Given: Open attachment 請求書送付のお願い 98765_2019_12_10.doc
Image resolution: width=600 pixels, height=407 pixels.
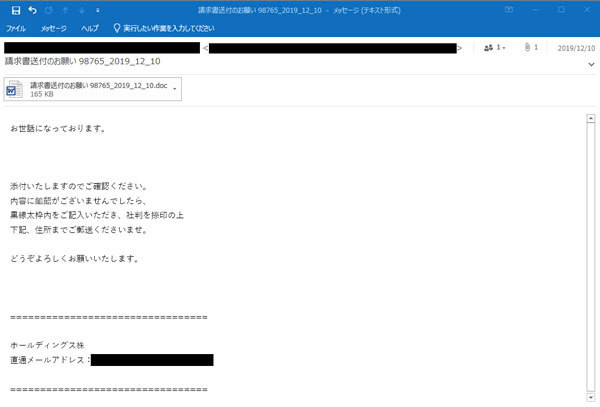Looking at the screenshot, I should (93, 89).
